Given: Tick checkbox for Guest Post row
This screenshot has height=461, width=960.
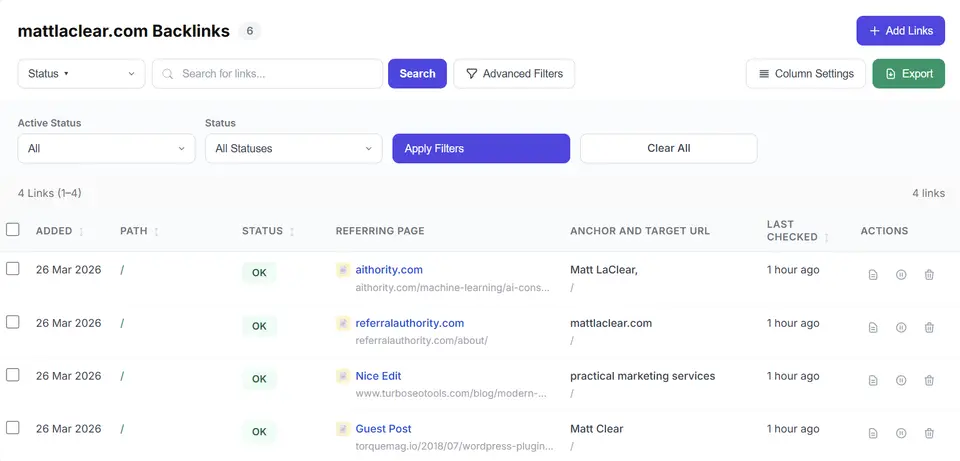Looking at the screenshot, I should tap(13, 427).
